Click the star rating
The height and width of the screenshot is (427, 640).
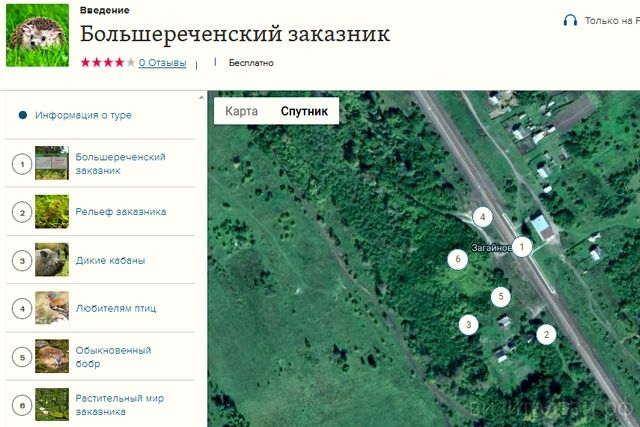(108, 62)
